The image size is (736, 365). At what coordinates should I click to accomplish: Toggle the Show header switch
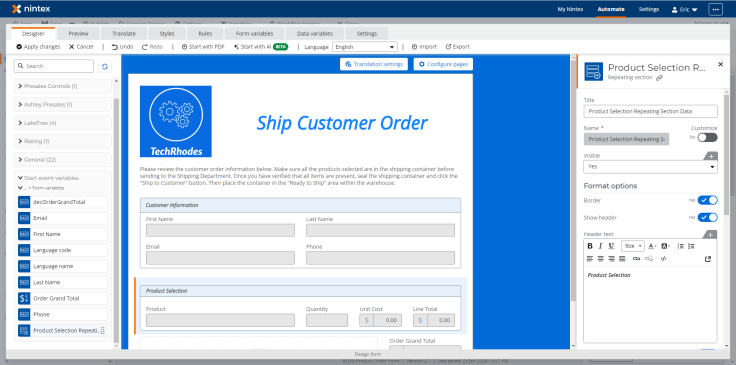click(707, 217)
